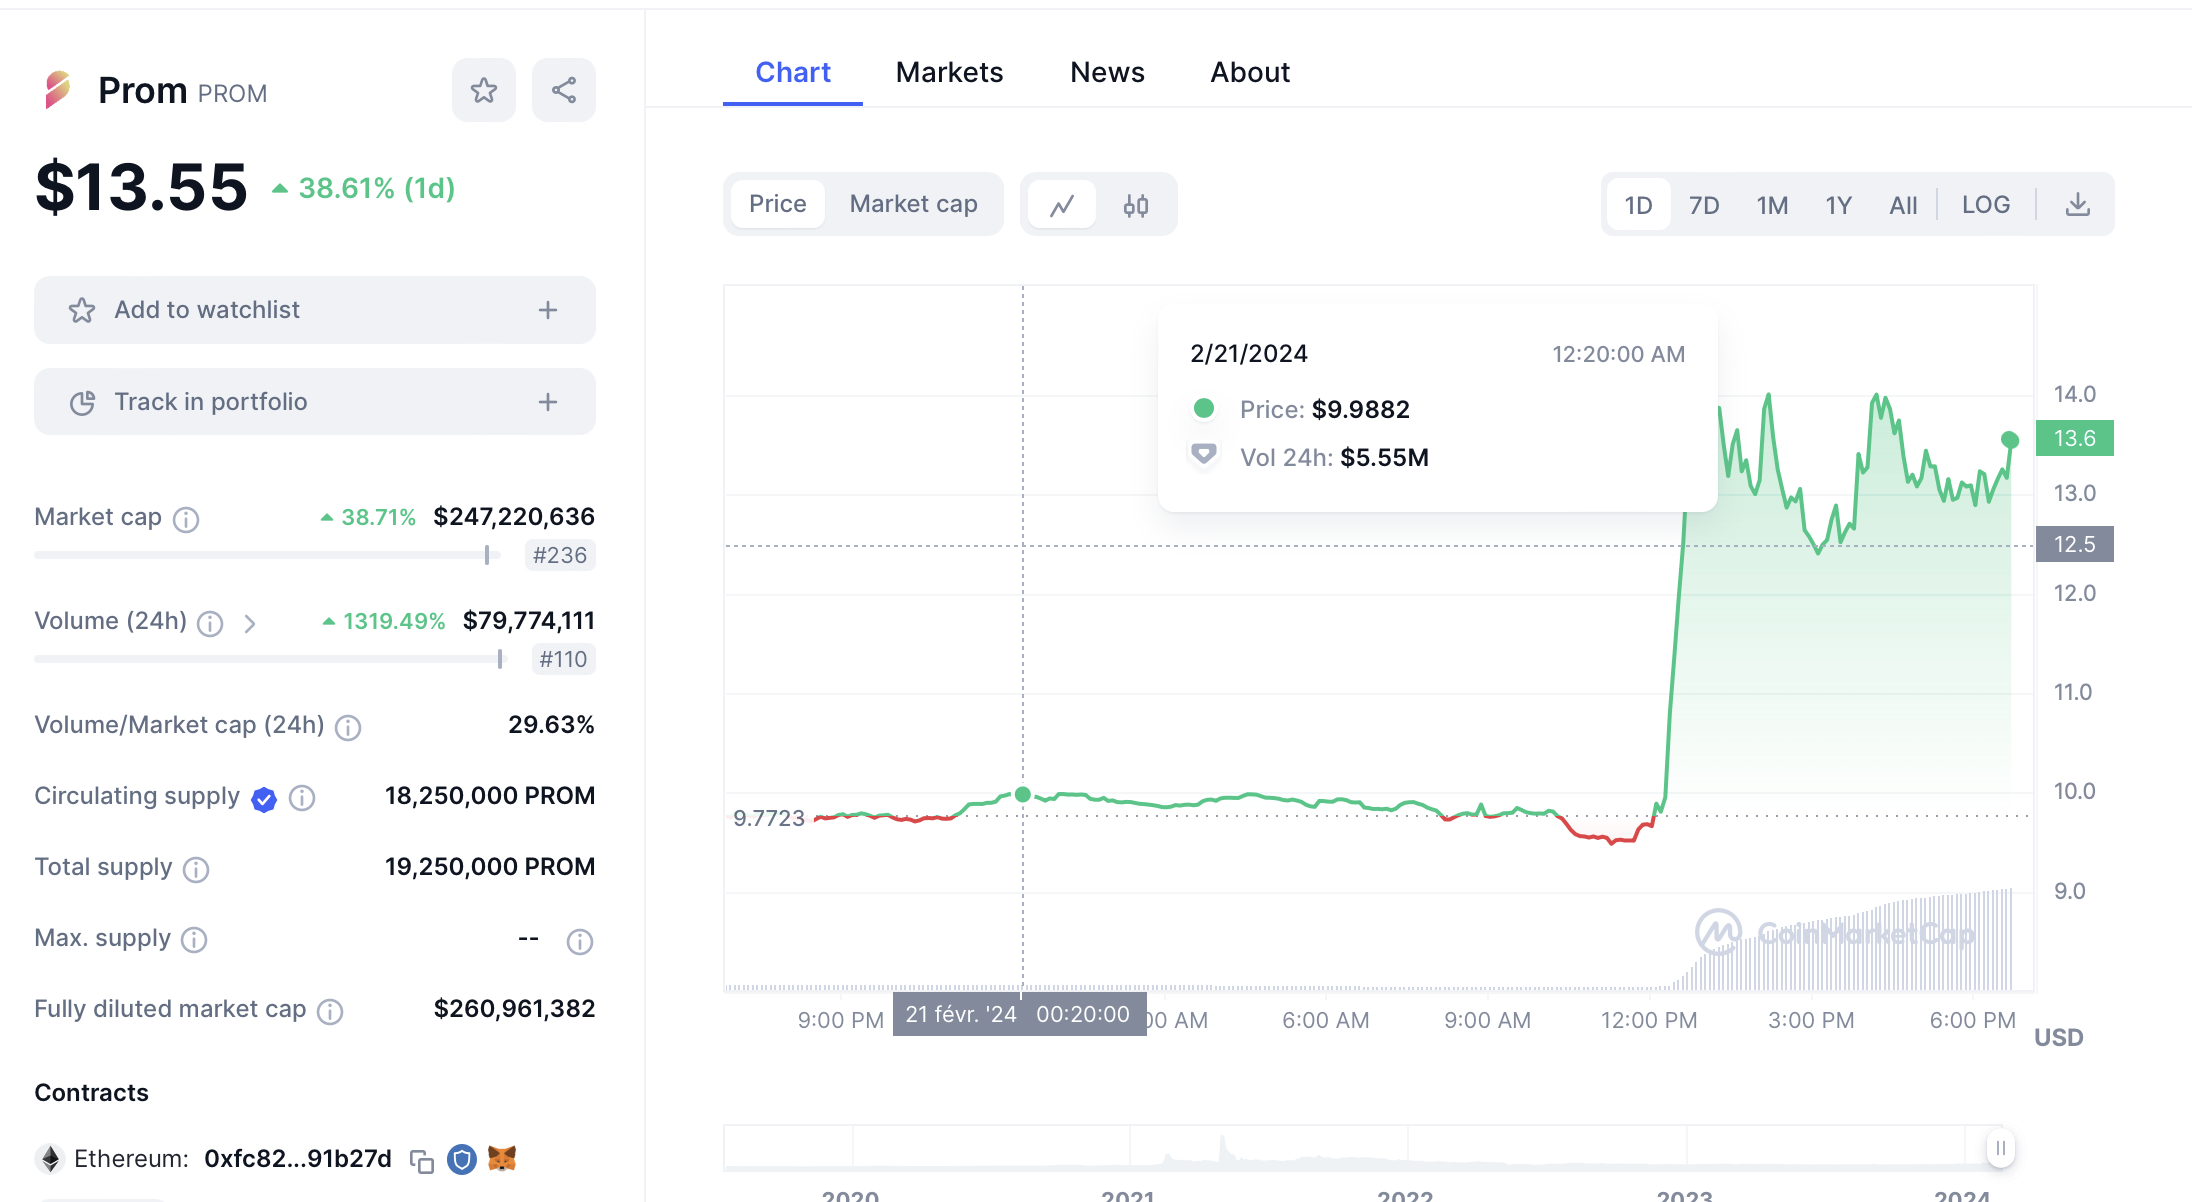
Task: Open the News tab
Action: click(x=1107, y=72)
